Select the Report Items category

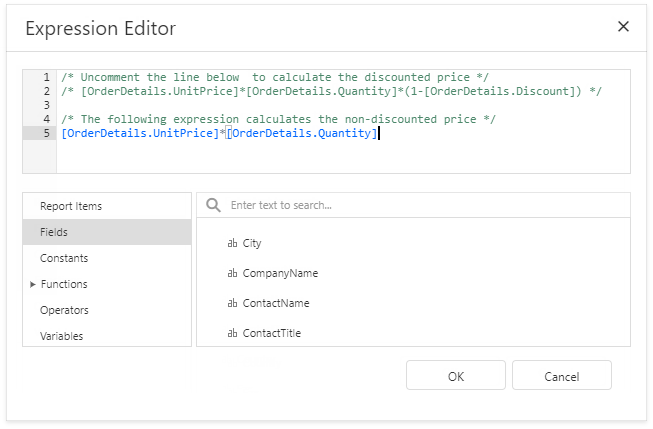pos(71,206)
